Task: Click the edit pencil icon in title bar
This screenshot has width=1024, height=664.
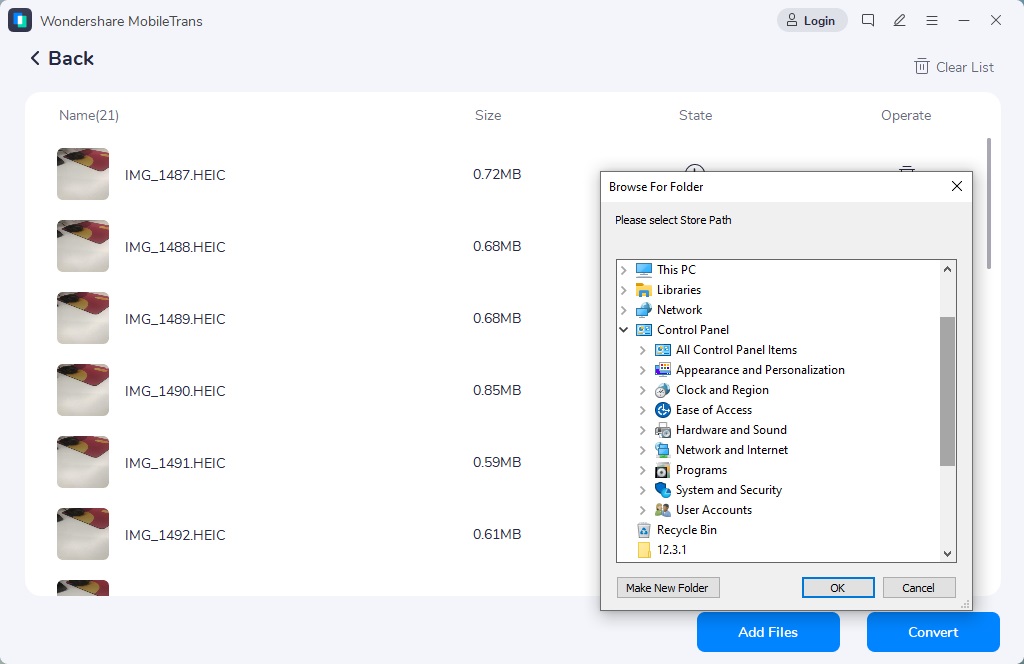Action: point(900,20)
